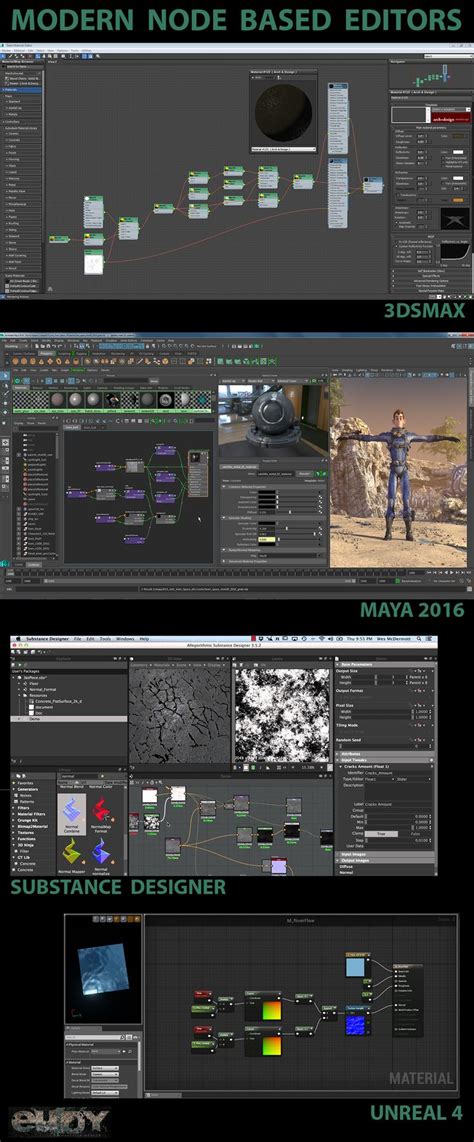Expand the Fabric group in 3ds Max material library
Viewport: 474px width, 1142px height.
[x=21, y=146]
